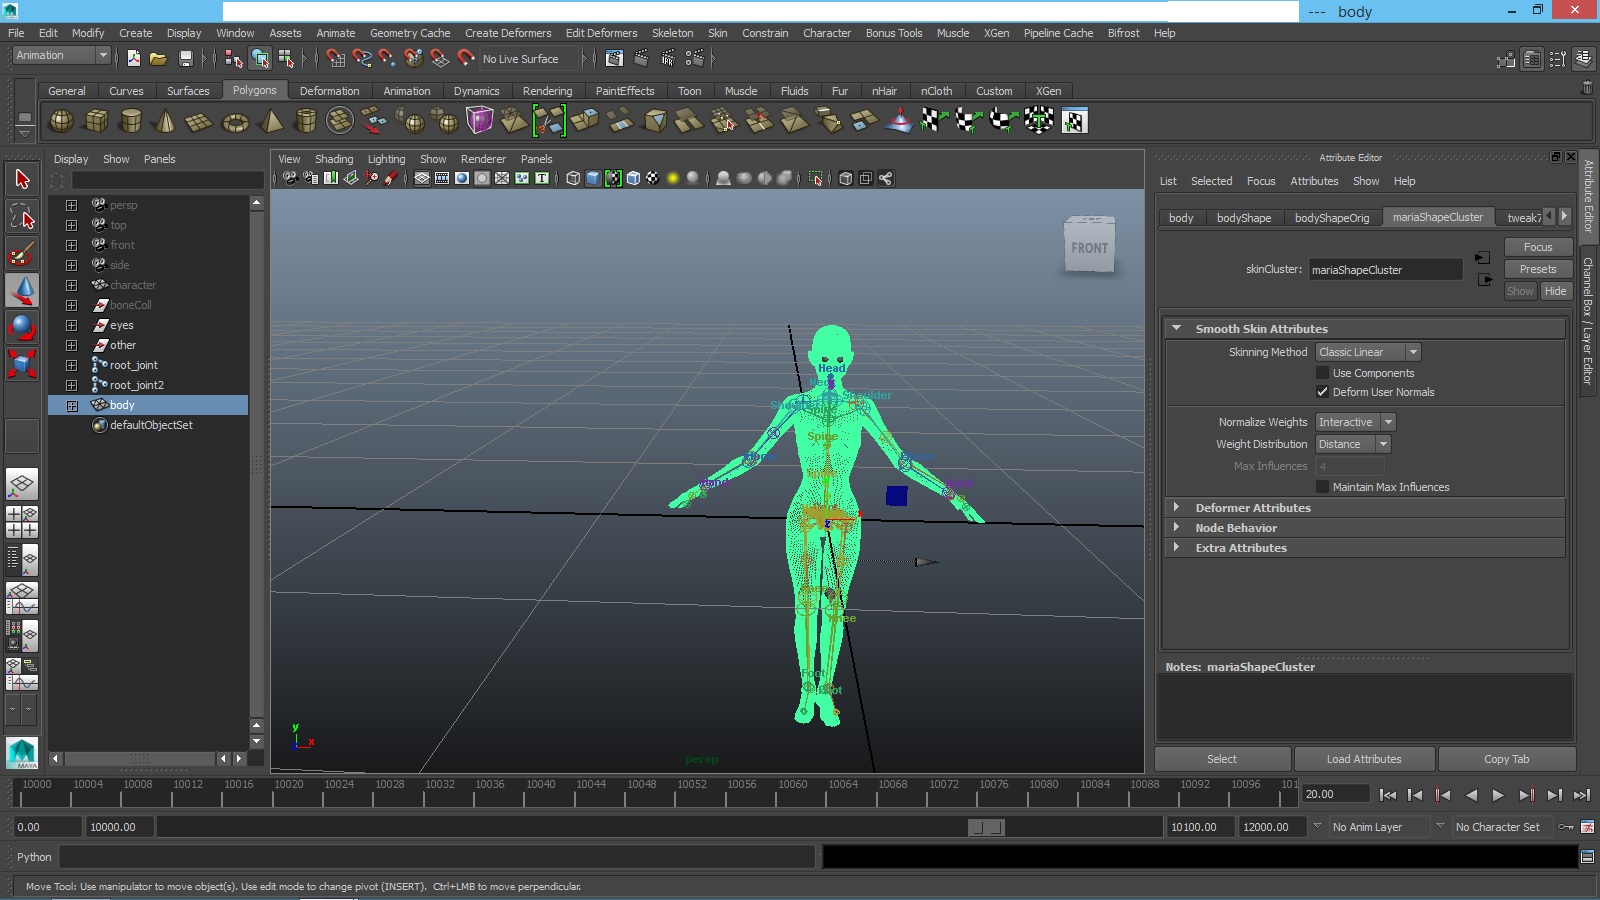Click the time range slider handle
This screenshot has height=900, width=1600.
(987, 827)
